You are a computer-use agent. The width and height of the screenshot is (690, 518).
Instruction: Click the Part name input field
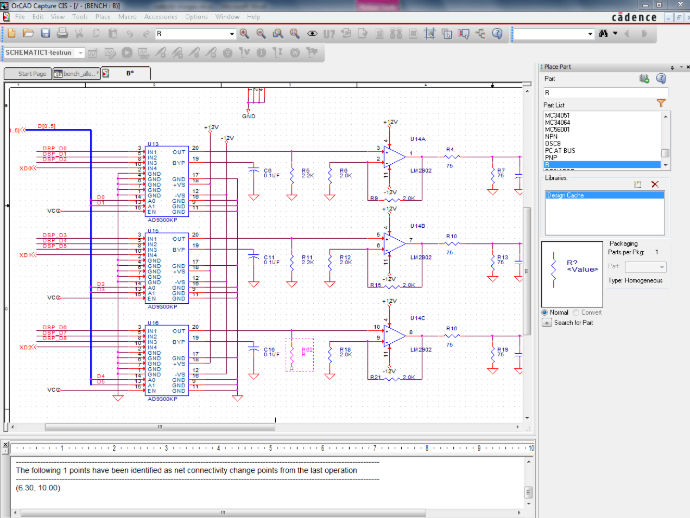606,92
